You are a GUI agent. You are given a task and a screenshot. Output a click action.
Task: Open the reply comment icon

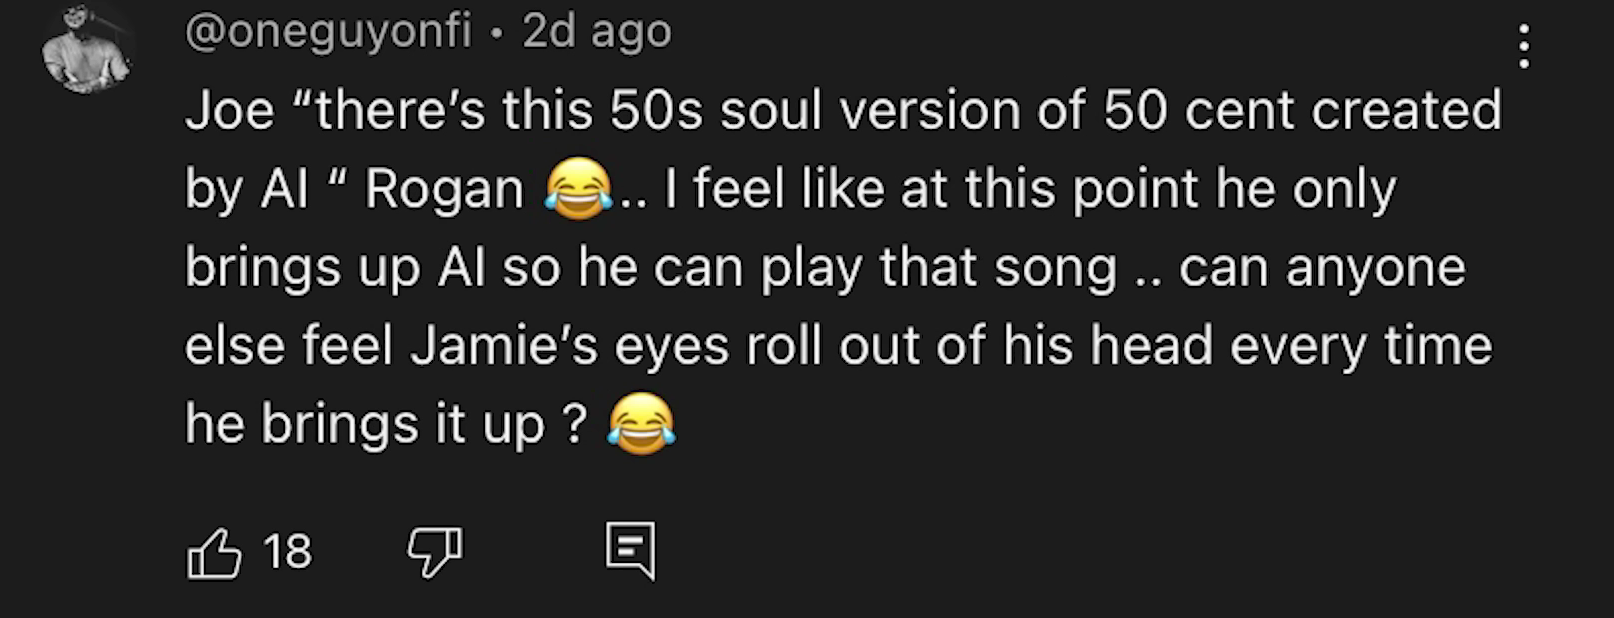[631, 550]
